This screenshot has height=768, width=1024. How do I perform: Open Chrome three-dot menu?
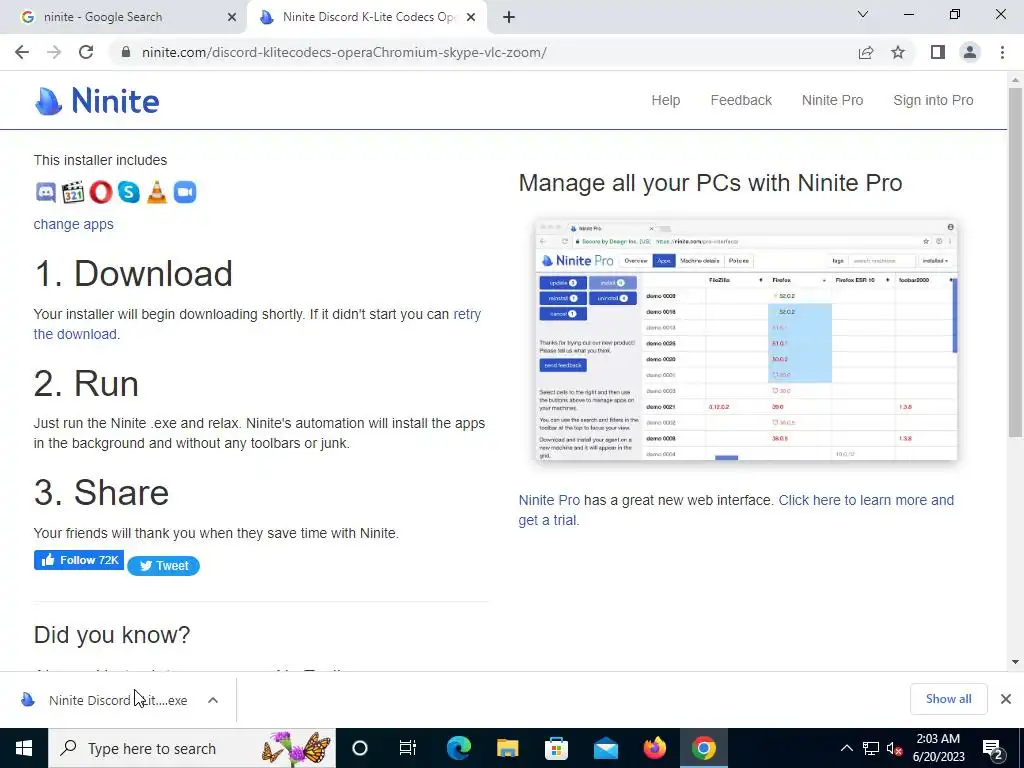pos(1002,52)
